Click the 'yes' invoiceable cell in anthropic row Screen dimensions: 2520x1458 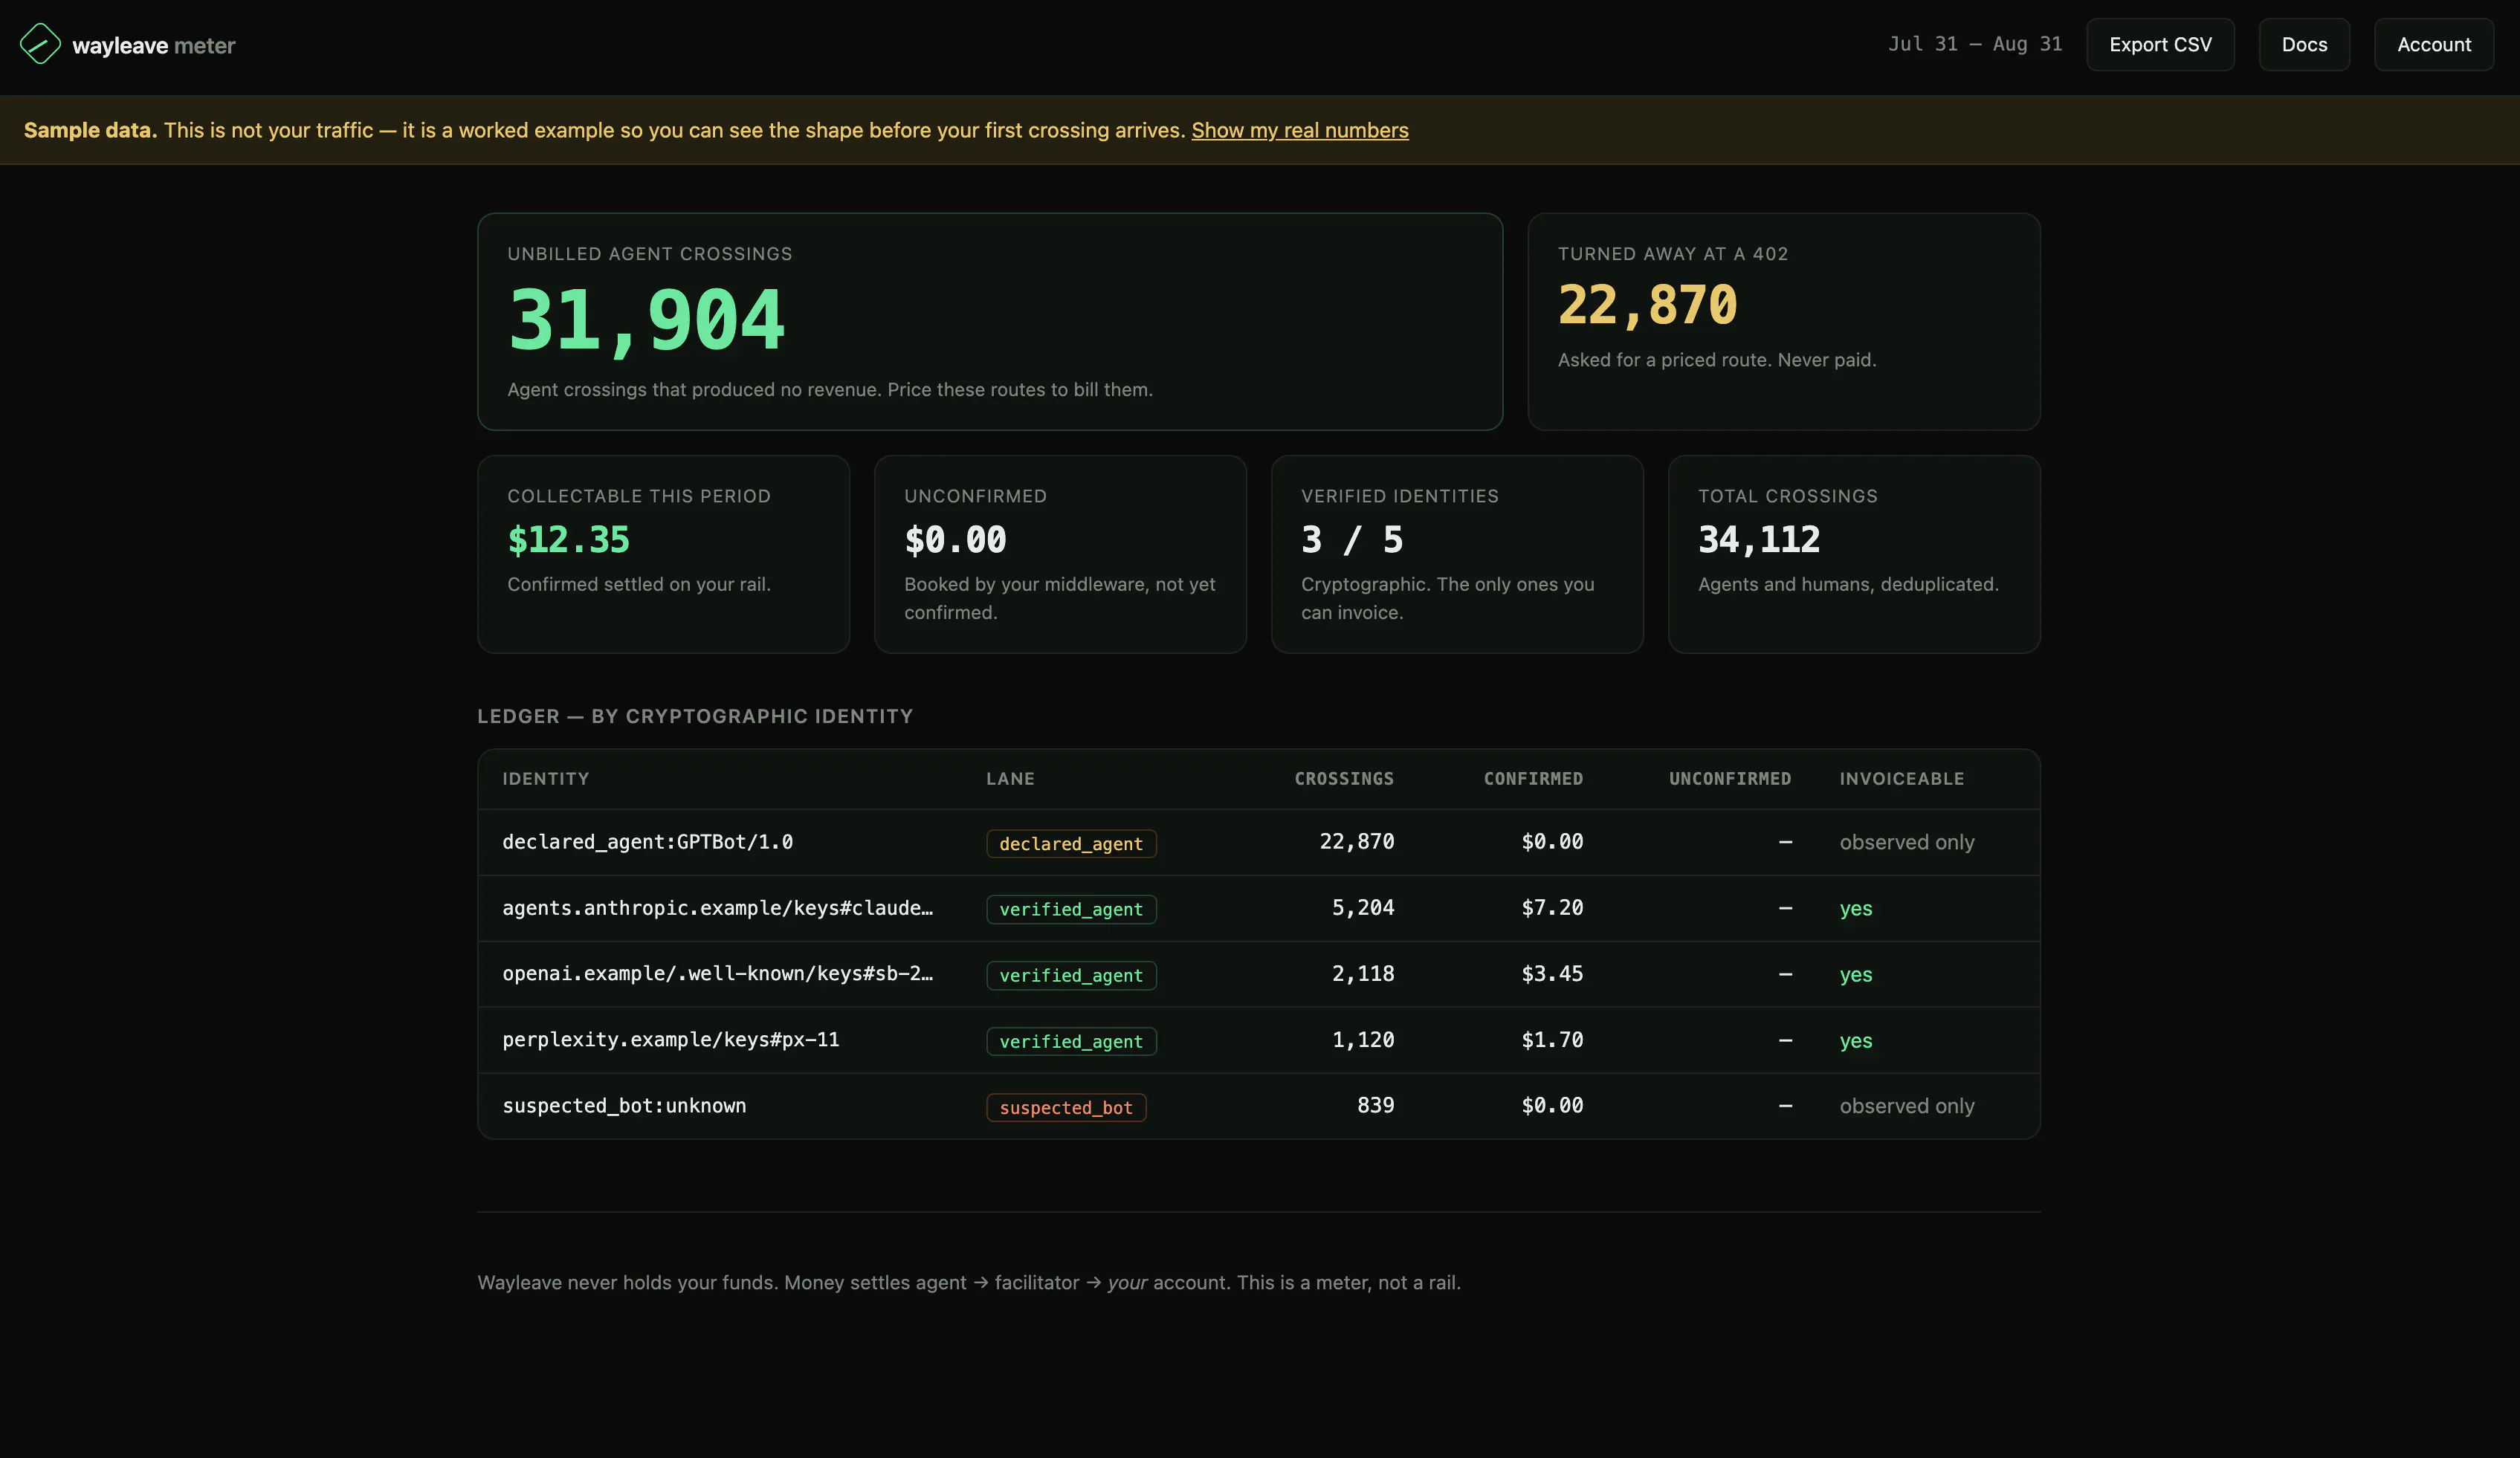click(x=1856, y=909)
